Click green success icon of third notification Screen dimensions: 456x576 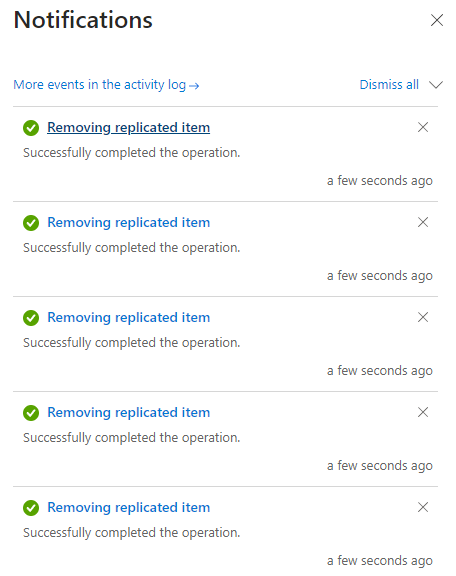[x=31, y=318]
